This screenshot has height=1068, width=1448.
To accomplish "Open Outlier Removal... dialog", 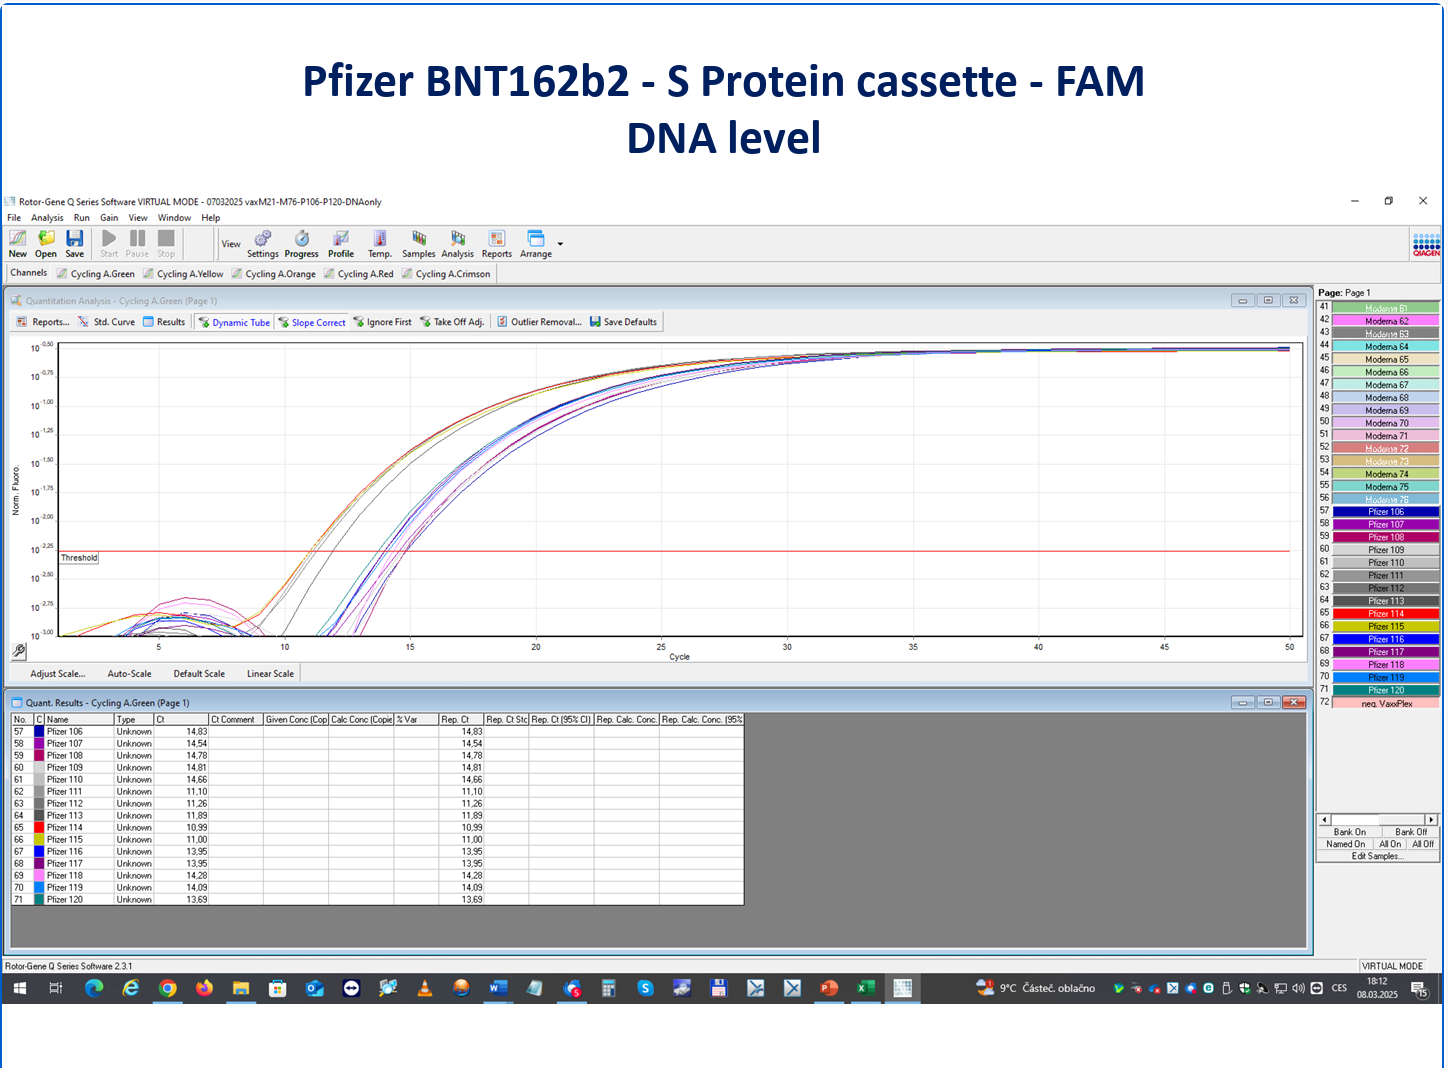I will click(x=539, y=322).
